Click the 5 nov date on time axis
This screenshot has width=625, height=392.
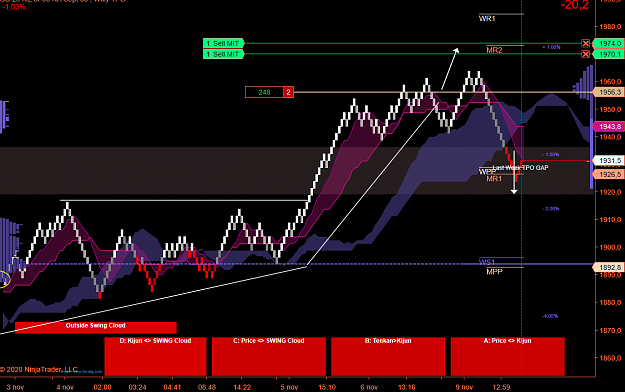pyautogui.click(x=289, y=387)
